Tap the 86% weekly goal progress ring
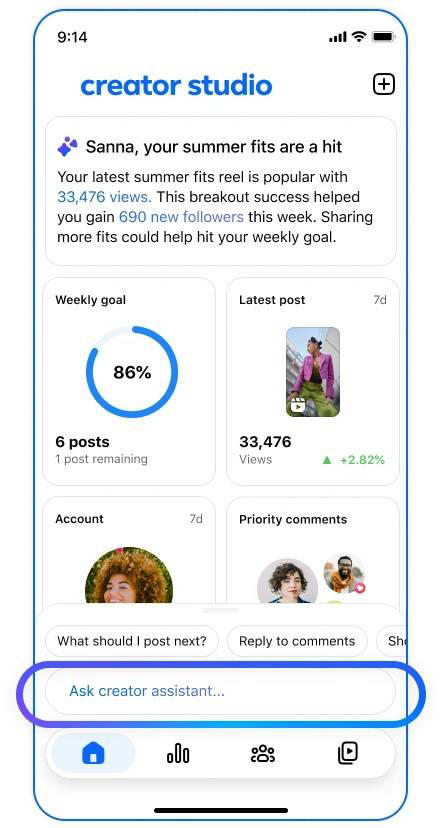 pos(132,373)
